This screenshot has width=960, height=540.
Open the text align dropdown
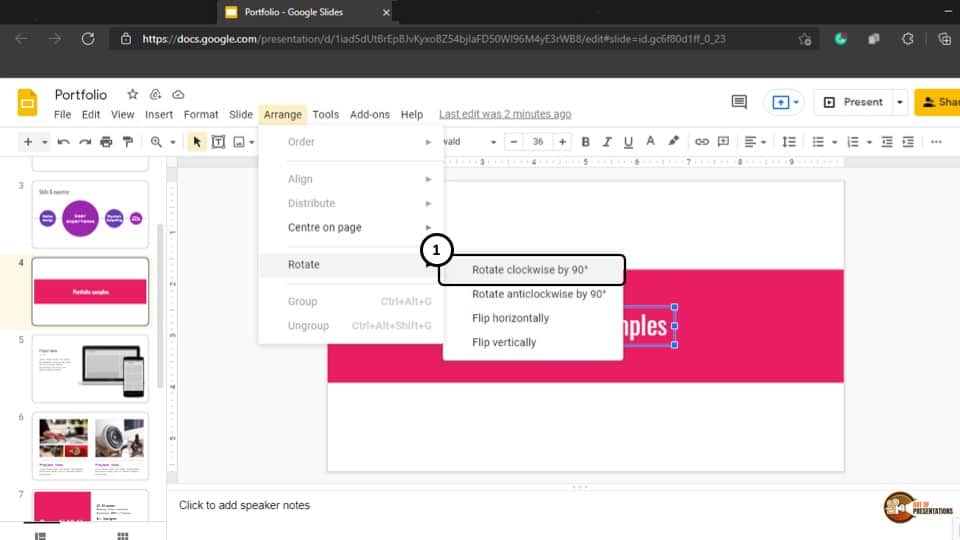click(755, 142)
